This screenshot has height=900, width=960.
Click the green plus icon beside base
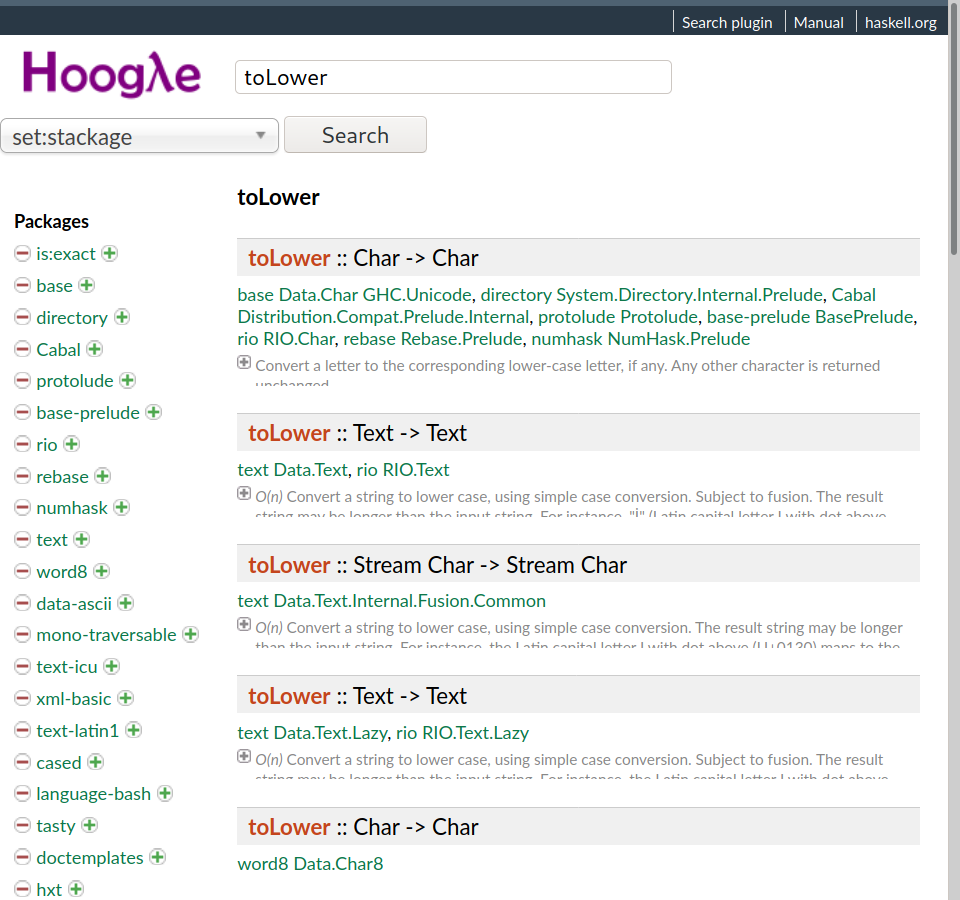[x=87, y=286]
